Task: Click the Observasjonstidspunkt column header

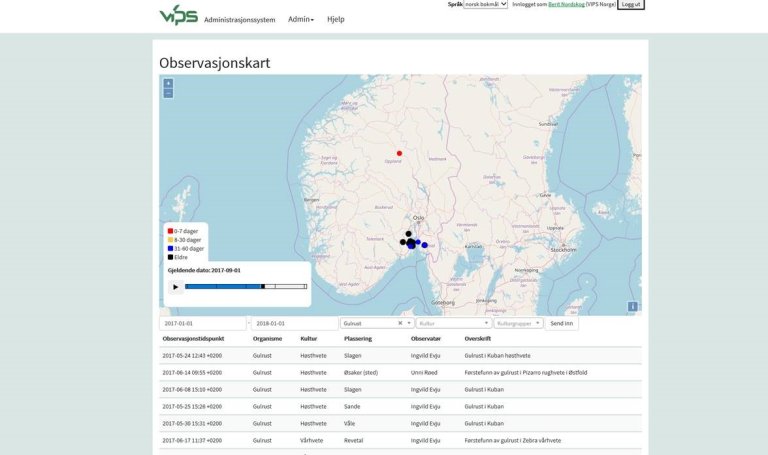Action: tap(193, 338)
